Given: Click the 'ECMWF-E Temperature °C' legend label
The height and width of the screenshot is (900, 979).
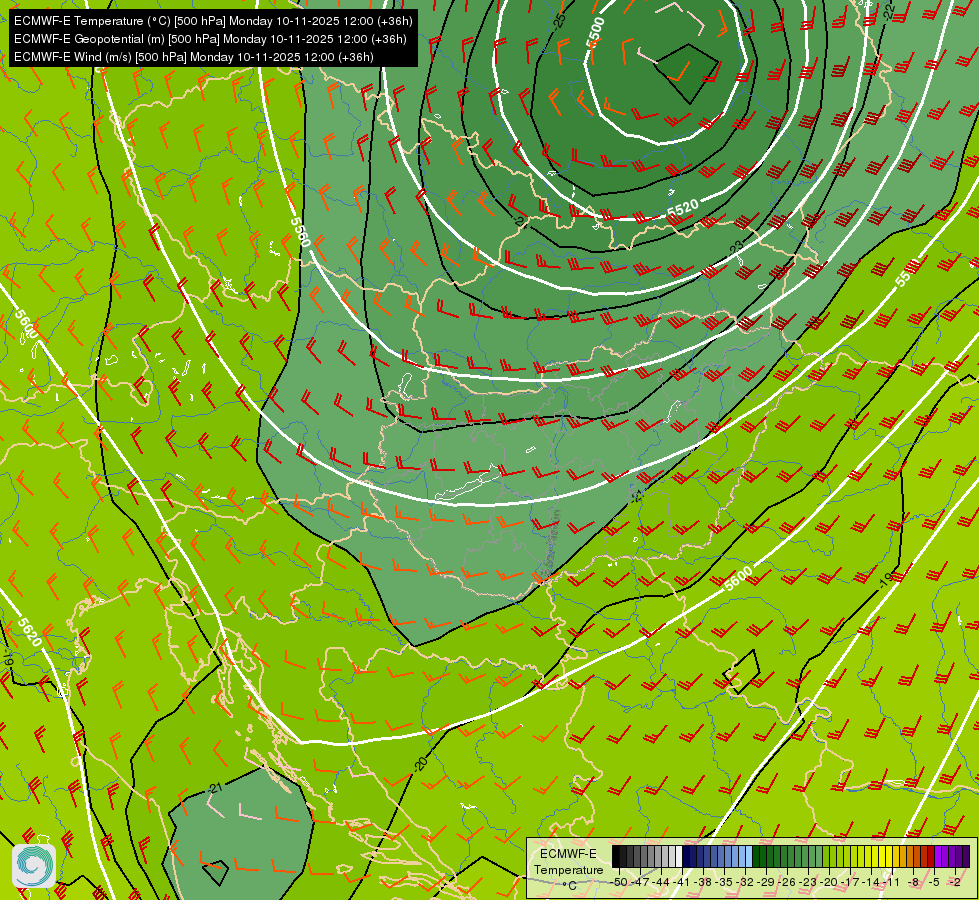Looking at the screenshot, I should tap(568, 869).
